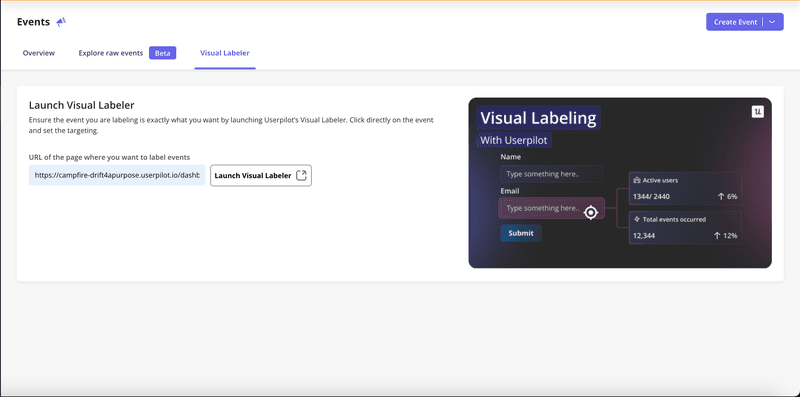The width and height of the screenshot is (800, 397).
Task: Open the Create Event dropdown arrow
Action: (x=772, y=22)
